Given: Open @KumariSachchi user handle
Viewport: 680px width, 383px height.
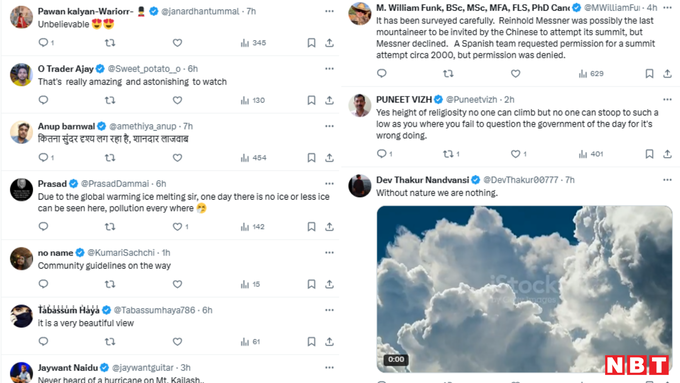Looking at the screenshot, I should coord(121,252).
